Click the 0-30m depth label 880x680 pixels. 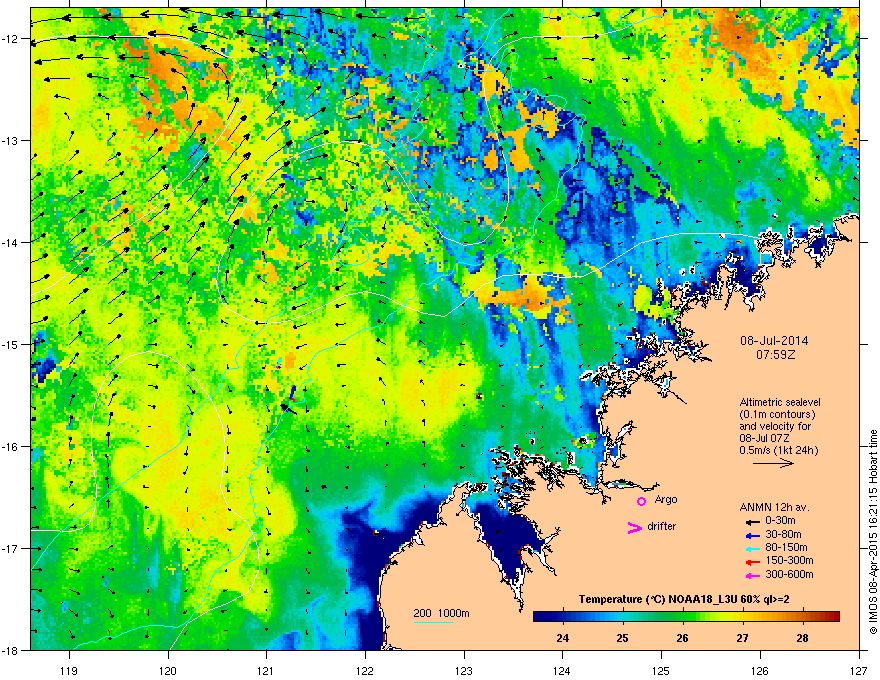pyautogui.click(x=780, y=522)
